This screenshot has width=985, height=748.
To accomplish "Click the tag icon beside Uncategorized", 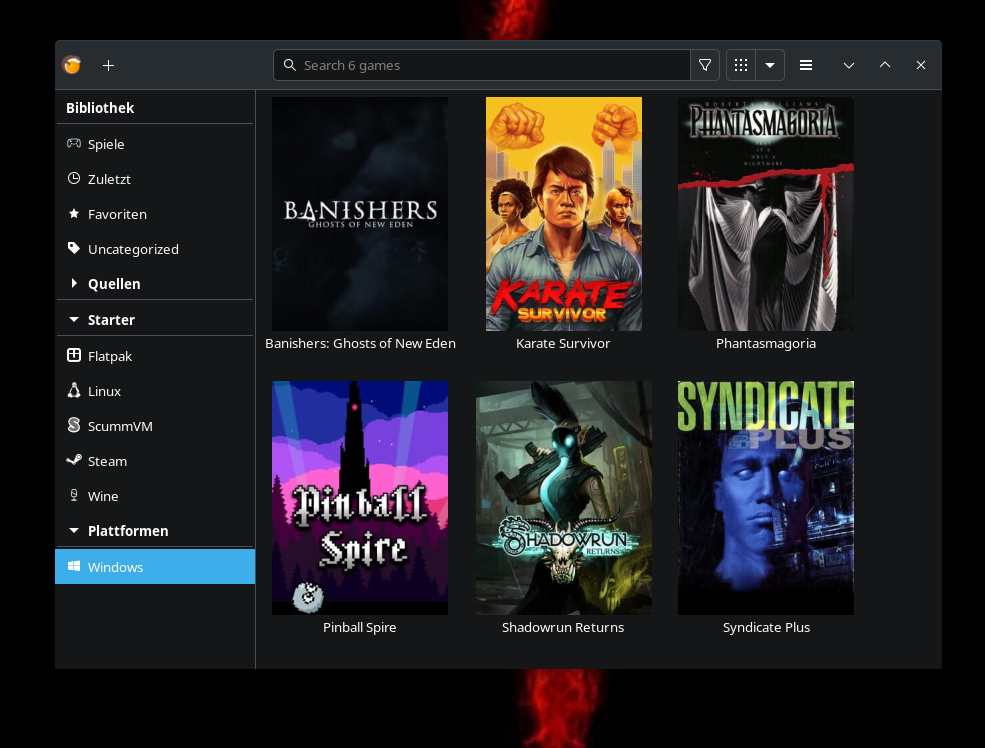I will (73, 249).
